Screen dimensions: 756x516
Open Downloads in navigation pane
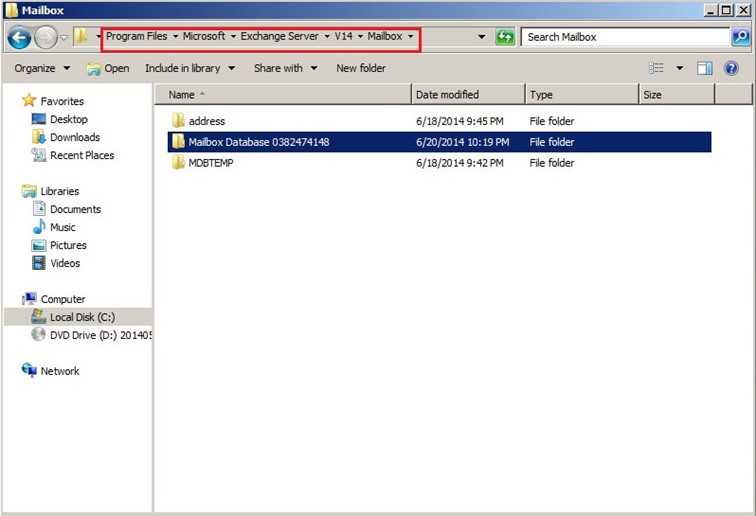pos(75,137)
